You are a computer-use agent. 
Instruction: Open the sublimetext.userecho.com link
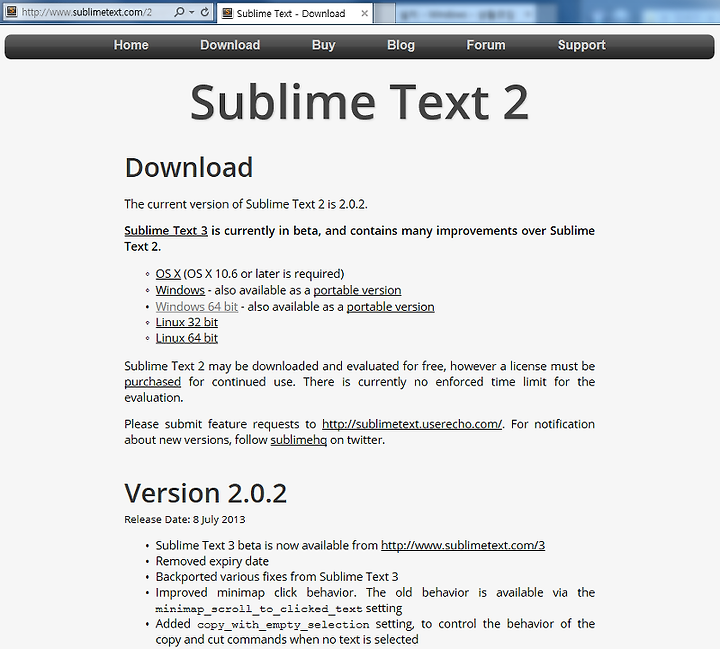tap(412, 424)
